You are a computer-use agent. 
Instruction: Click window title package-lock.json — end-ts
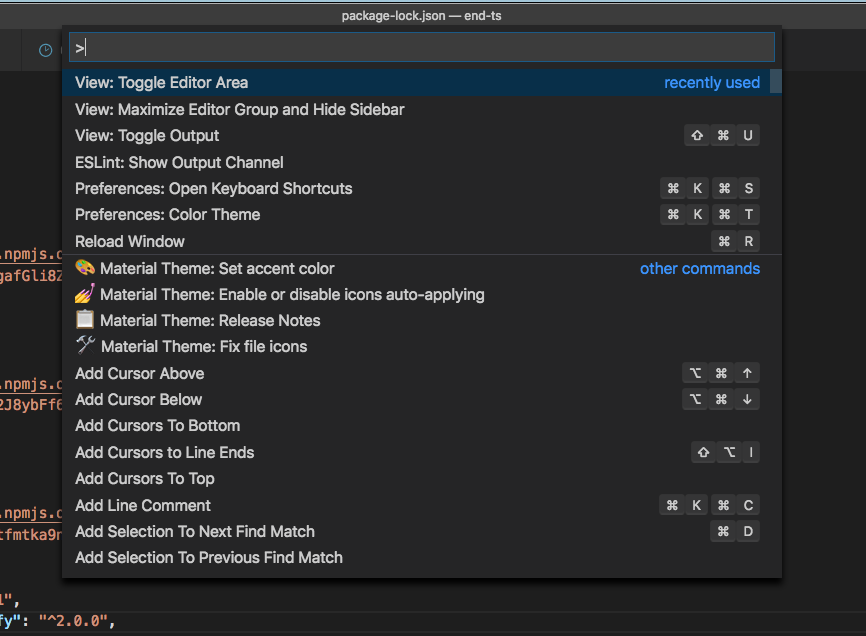(421, 15)
